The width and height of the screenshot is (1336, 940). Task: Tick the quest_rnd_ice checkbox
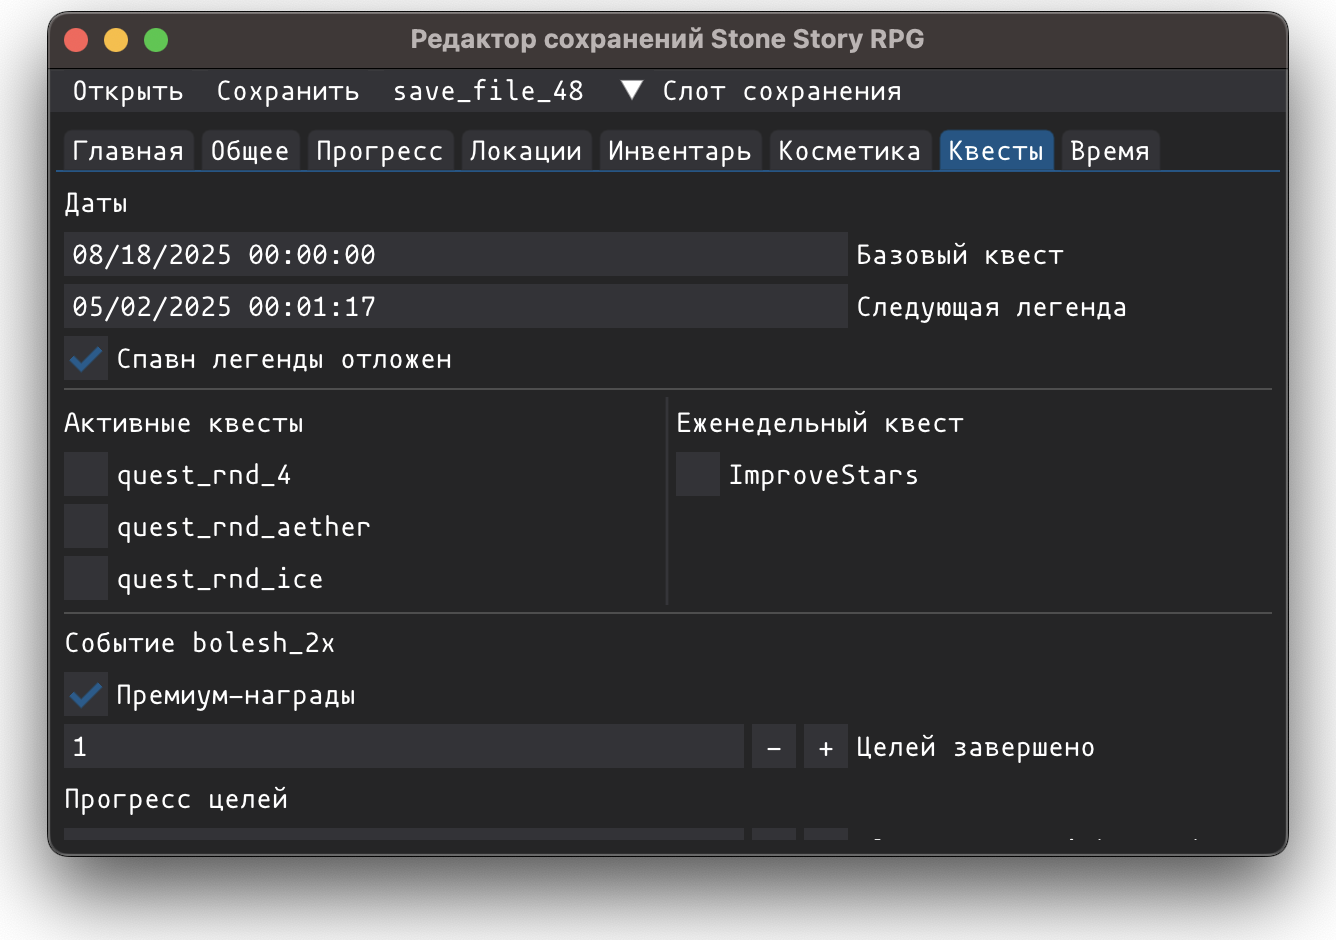tap(86, 579)
